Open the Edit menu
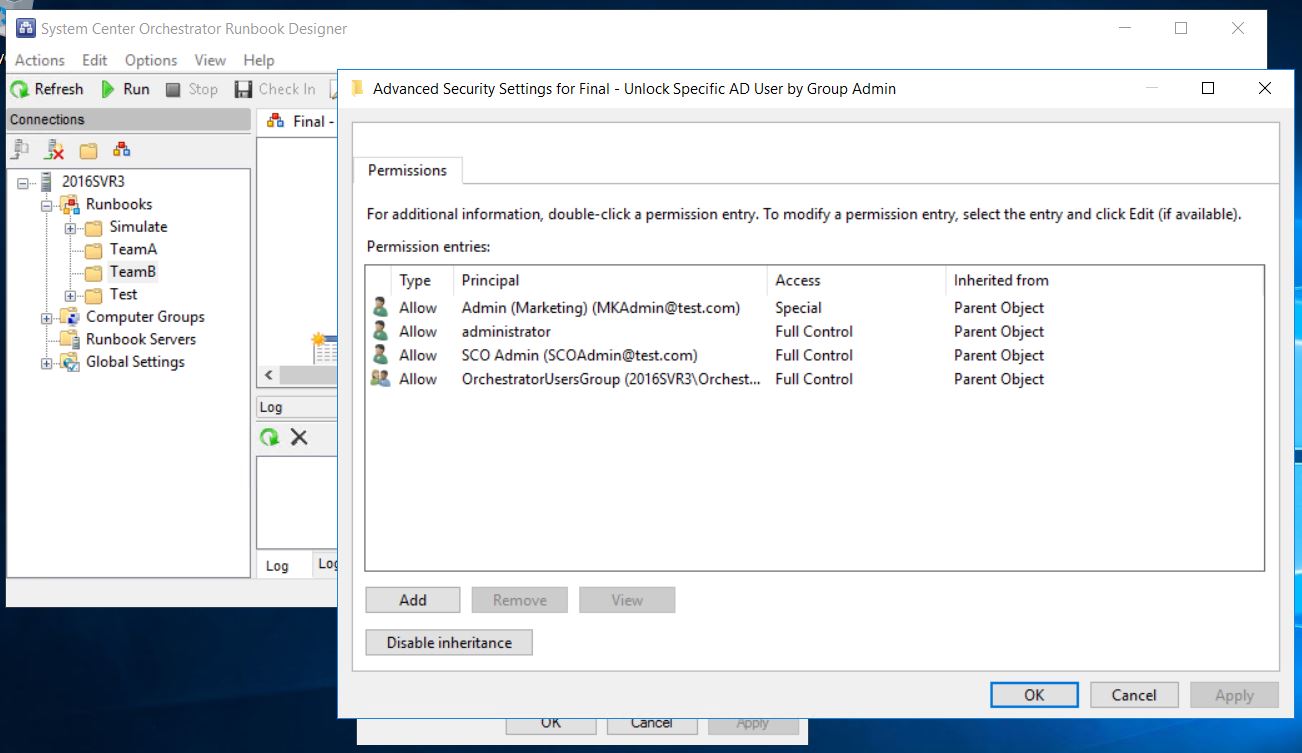Screen dimensions: 1302x753 point(95,60)
